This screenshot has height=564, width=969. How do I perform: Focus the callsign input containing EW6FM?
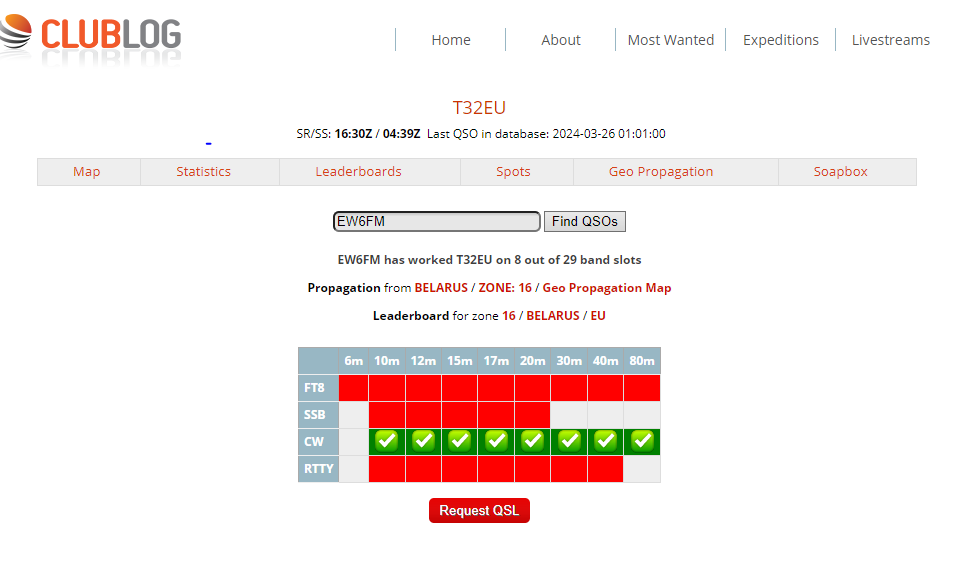[x=436, y=221]
